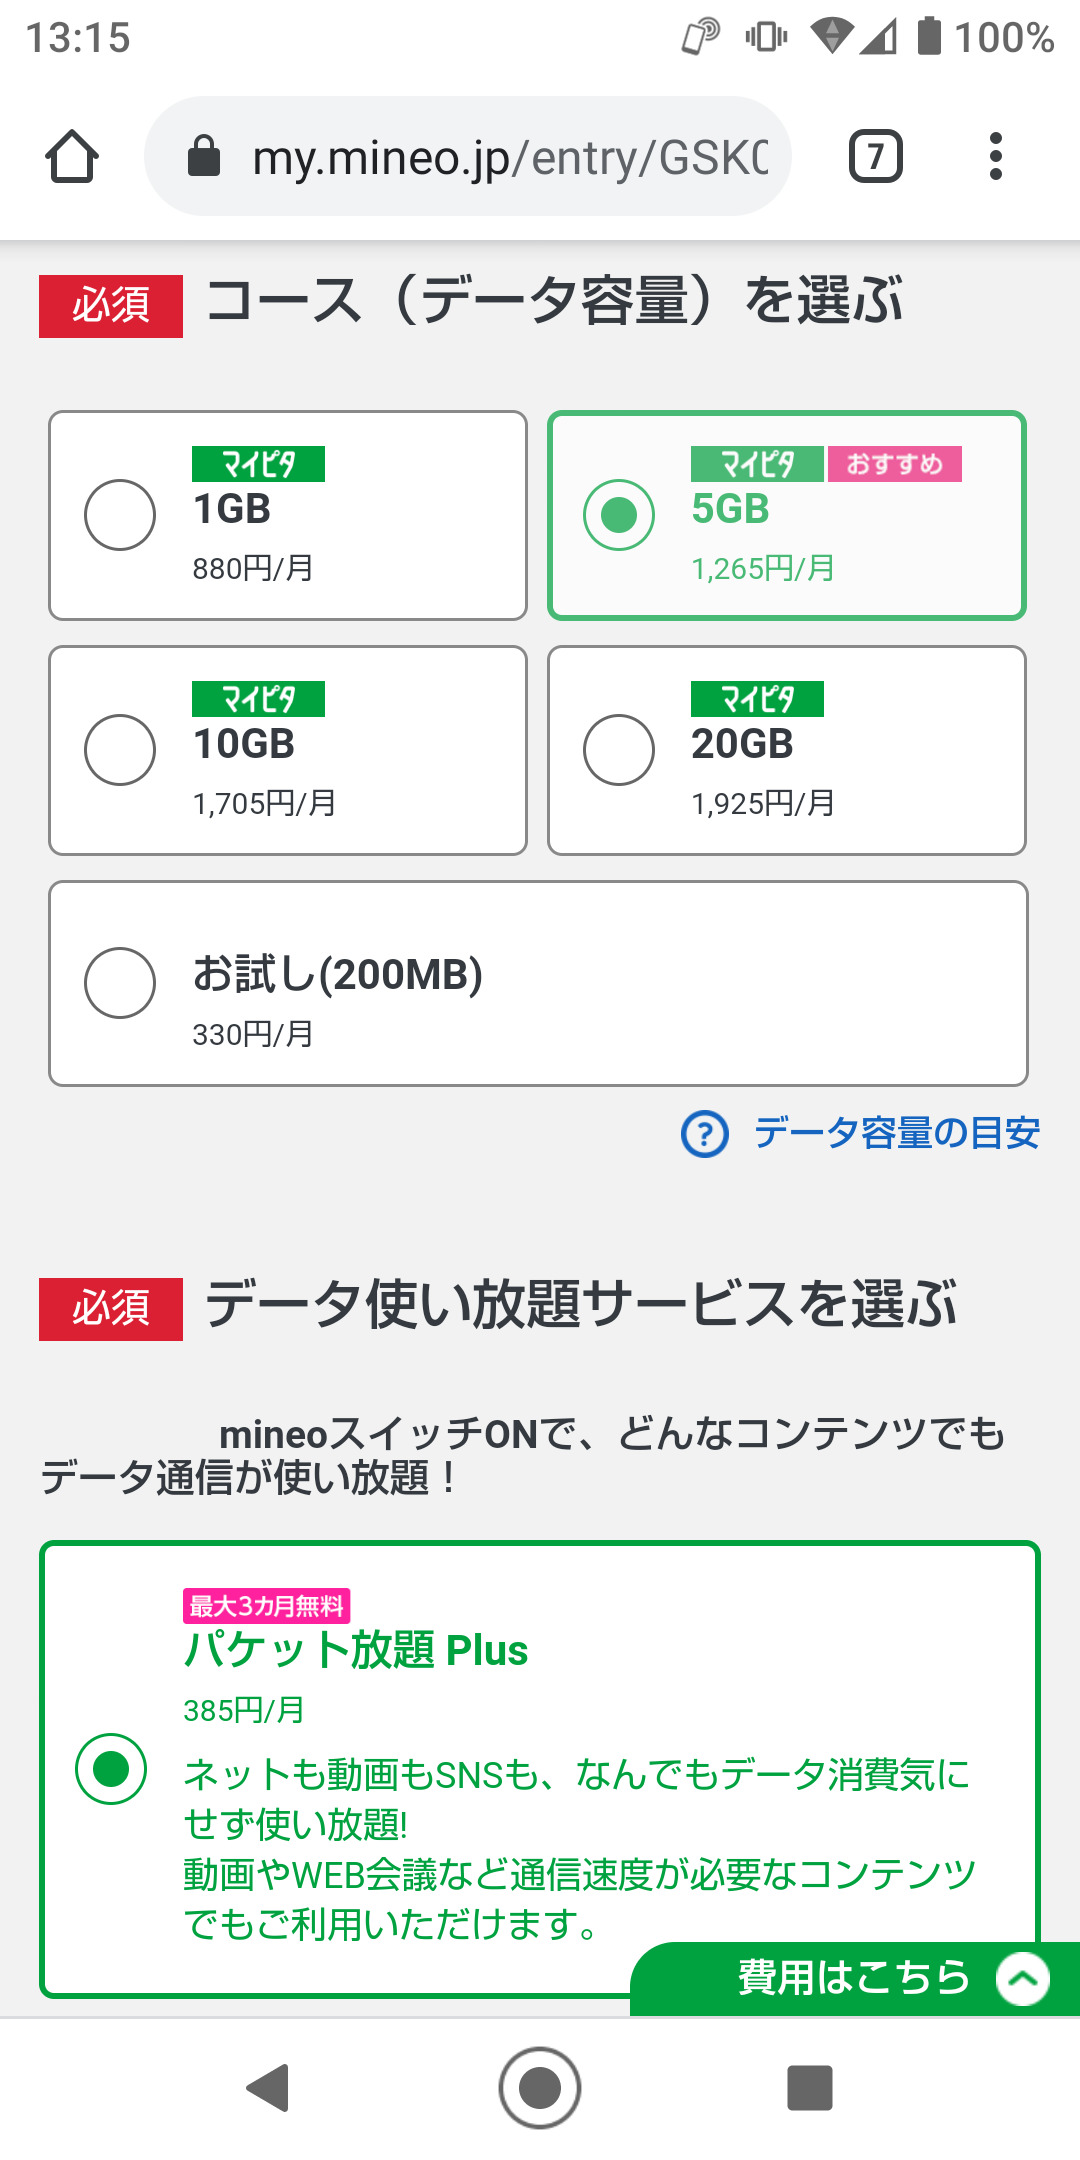1080x2160 pixels.
Task: Expand the 費用はこちら chevron arrow
Action: click(x=1023, y=1979)
